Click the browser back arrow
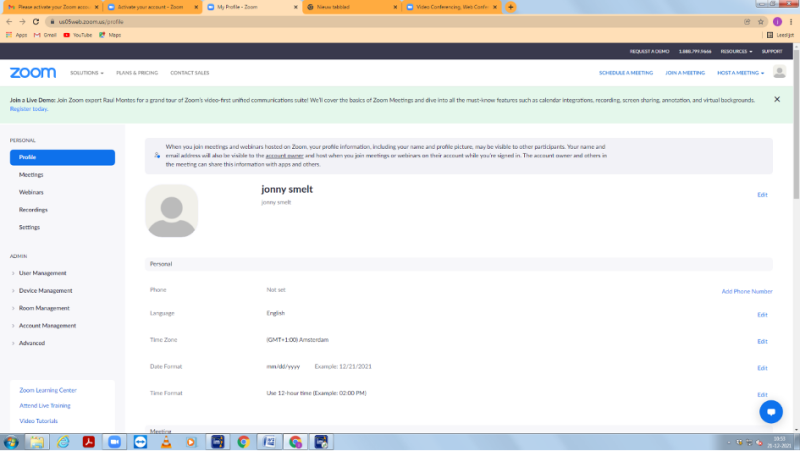Viewport: 800px width, 451px height. tap(9, 21)
